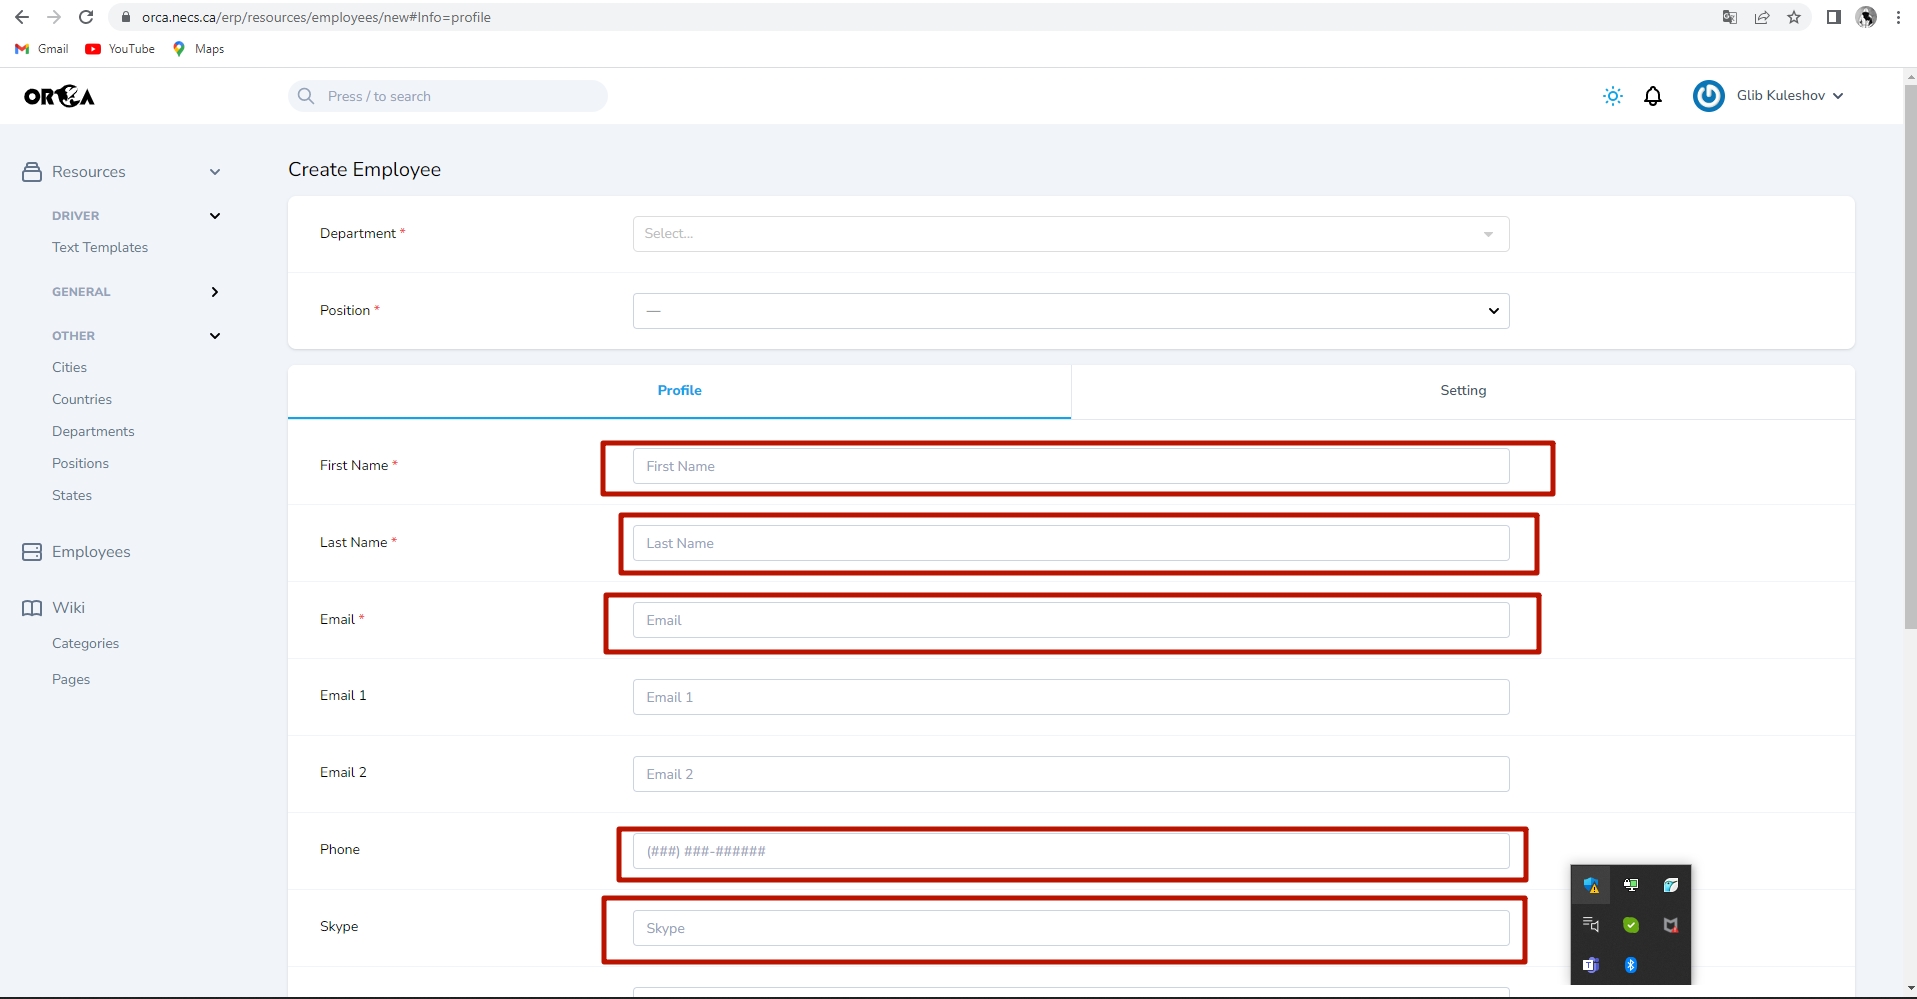The image size is (1917, 999).
Task: Open the Glib Kuleshov user menu chevron
Action: point(1838,96)
